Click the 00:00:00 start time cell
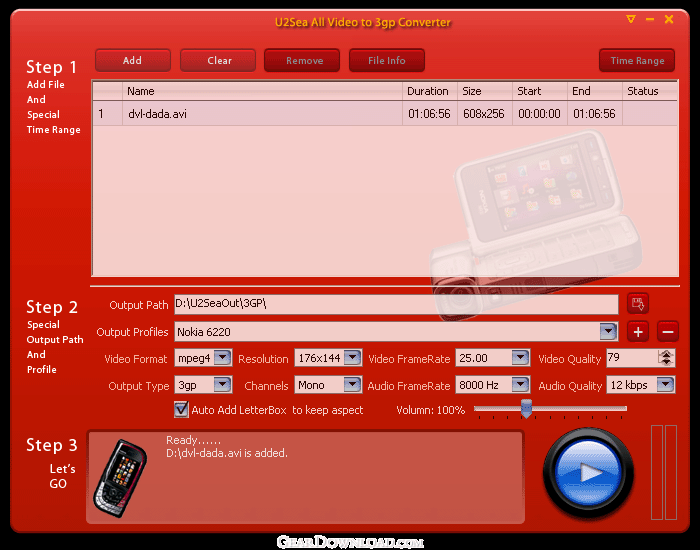This screenshot has width=700, height=550. [x=539, y=114]
